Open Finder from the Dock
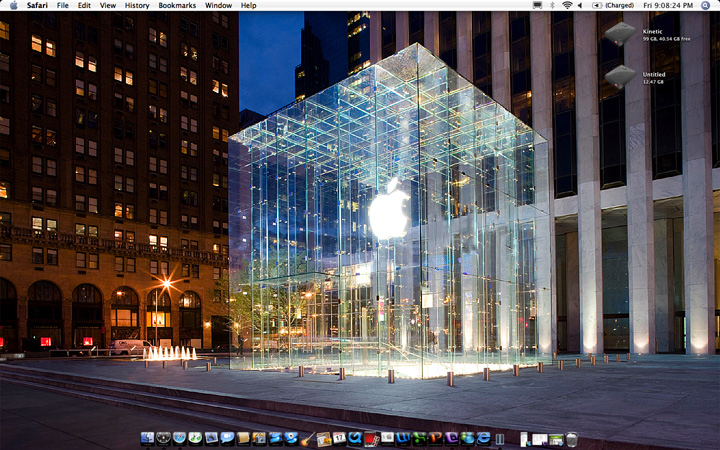Screen dimensions: 720x450 (148, 439)
